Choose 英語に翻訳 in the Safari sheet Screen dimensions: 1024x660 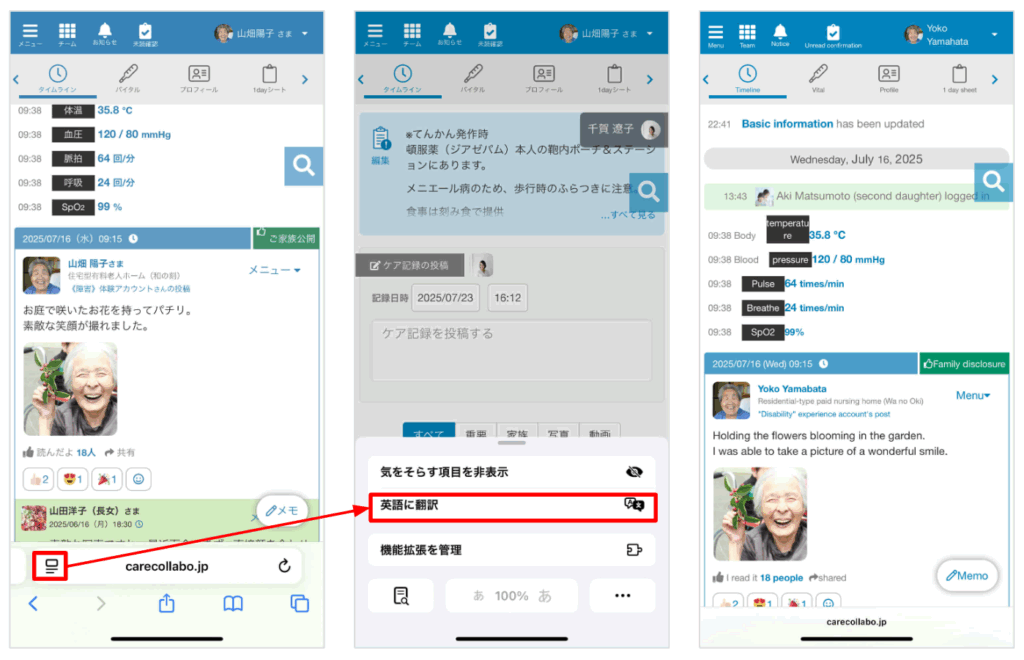[x=511, y=507]
